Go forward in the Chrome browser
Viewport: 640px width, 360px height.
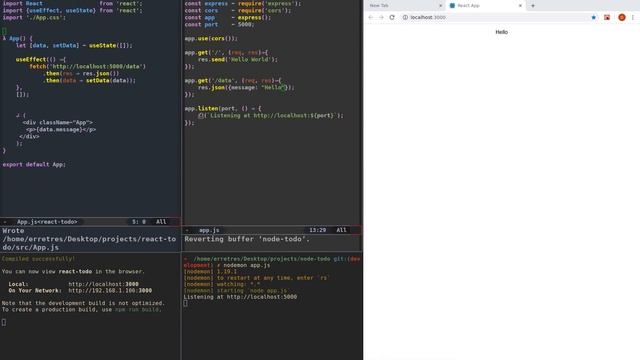[381, 17]
